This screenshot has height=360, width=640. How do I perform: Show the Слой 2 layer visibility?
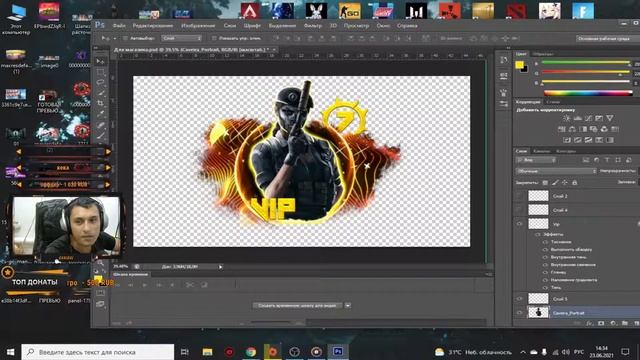520,196
